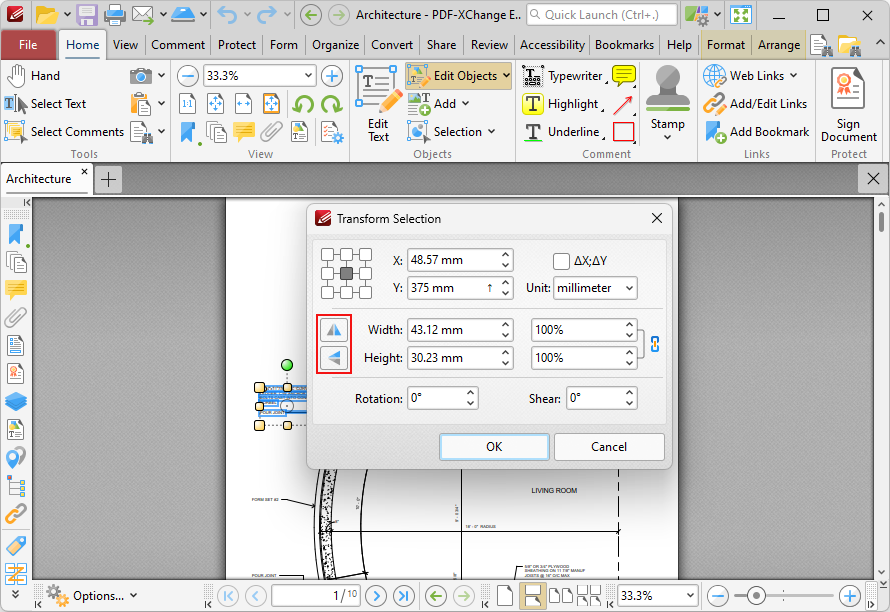Activate the Select Text tool

[45, 104]
